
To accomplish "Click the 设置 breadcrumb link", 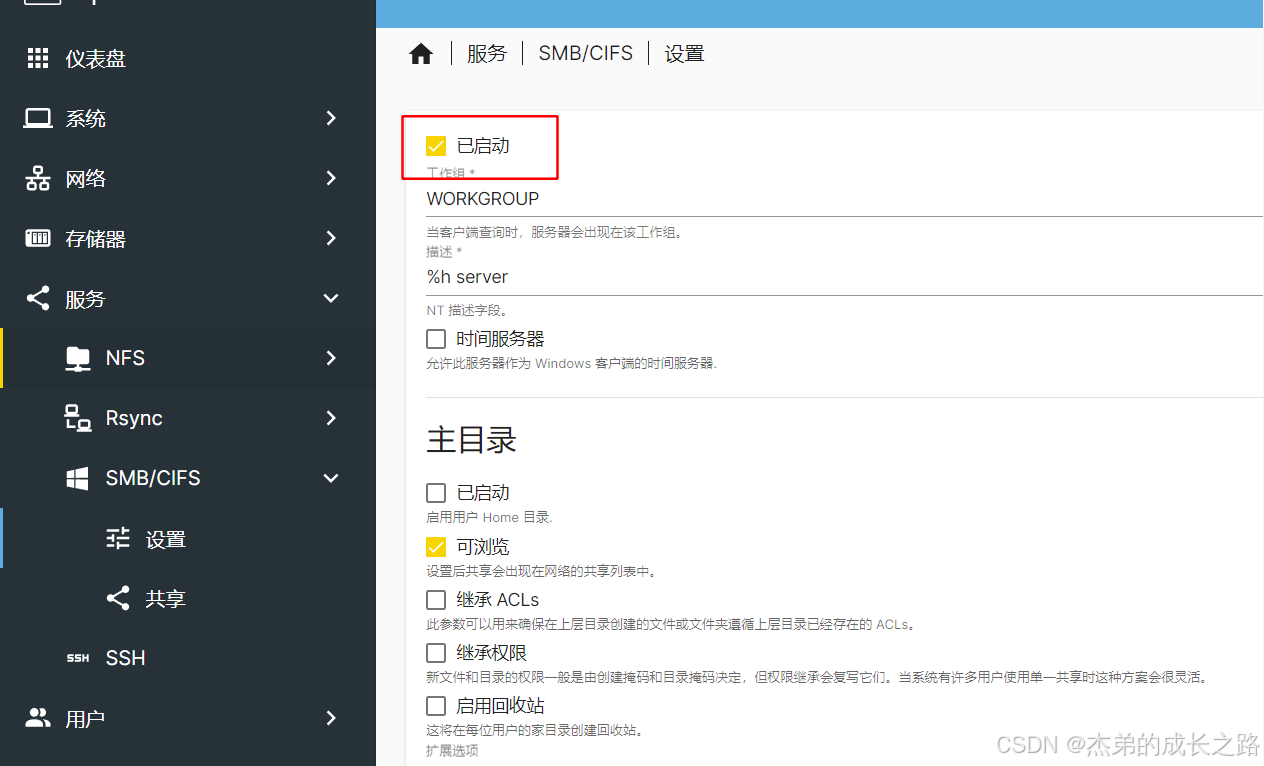I will tap(685, 54).
